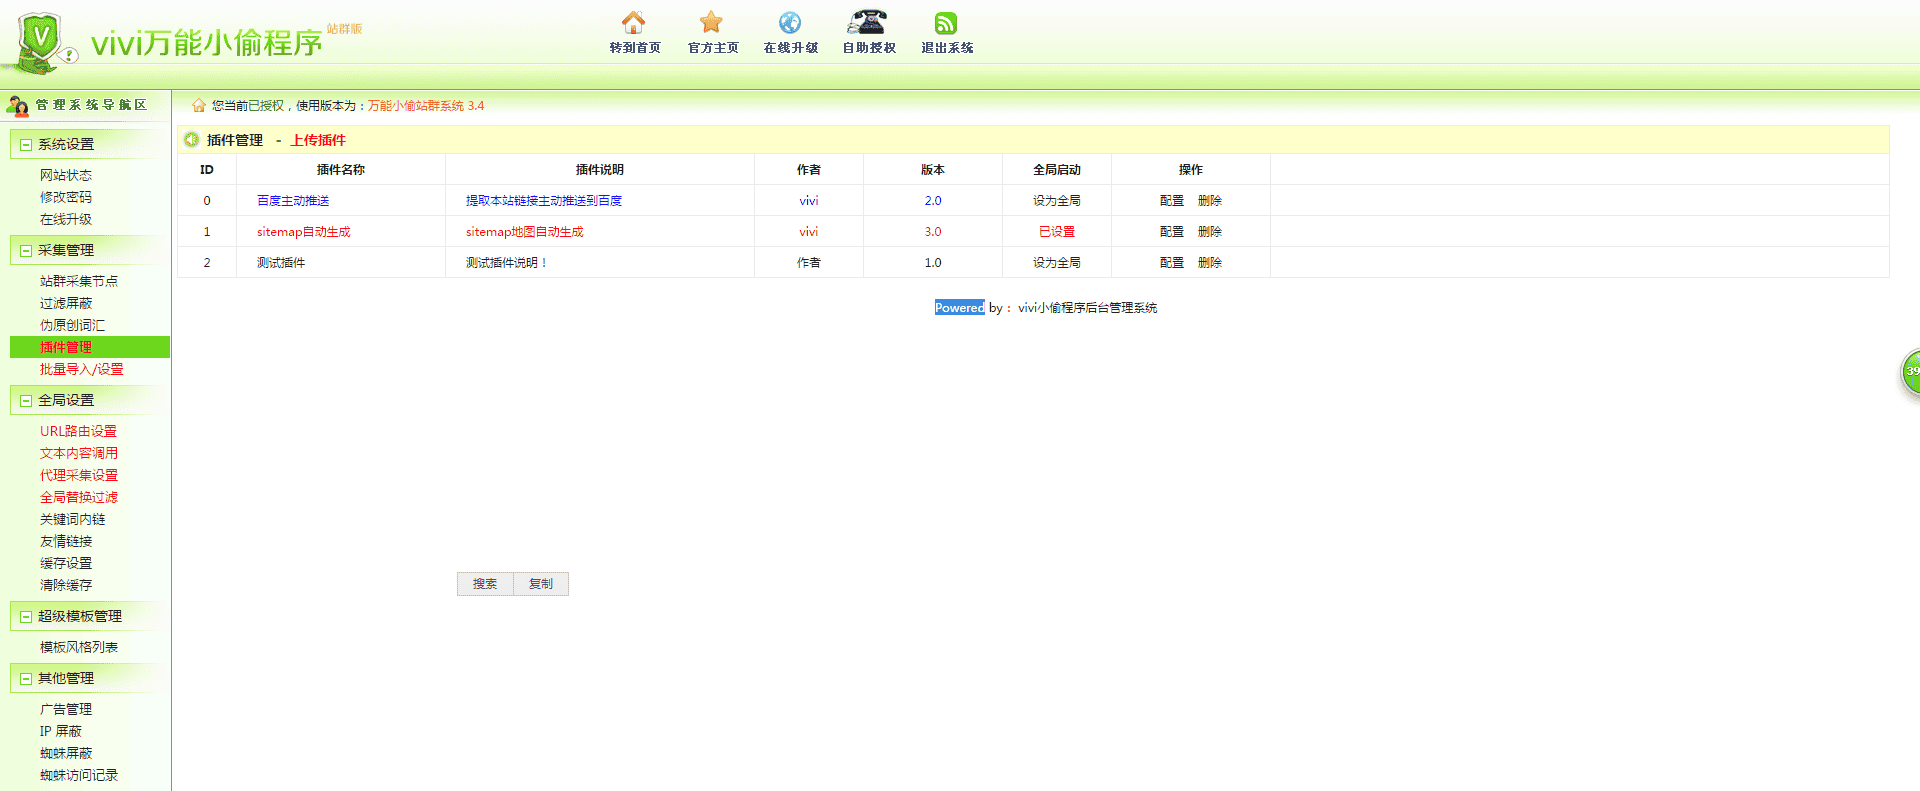Collapse the 超级模板管理 section
The image size is (1920, 791).
coord(26,617)
